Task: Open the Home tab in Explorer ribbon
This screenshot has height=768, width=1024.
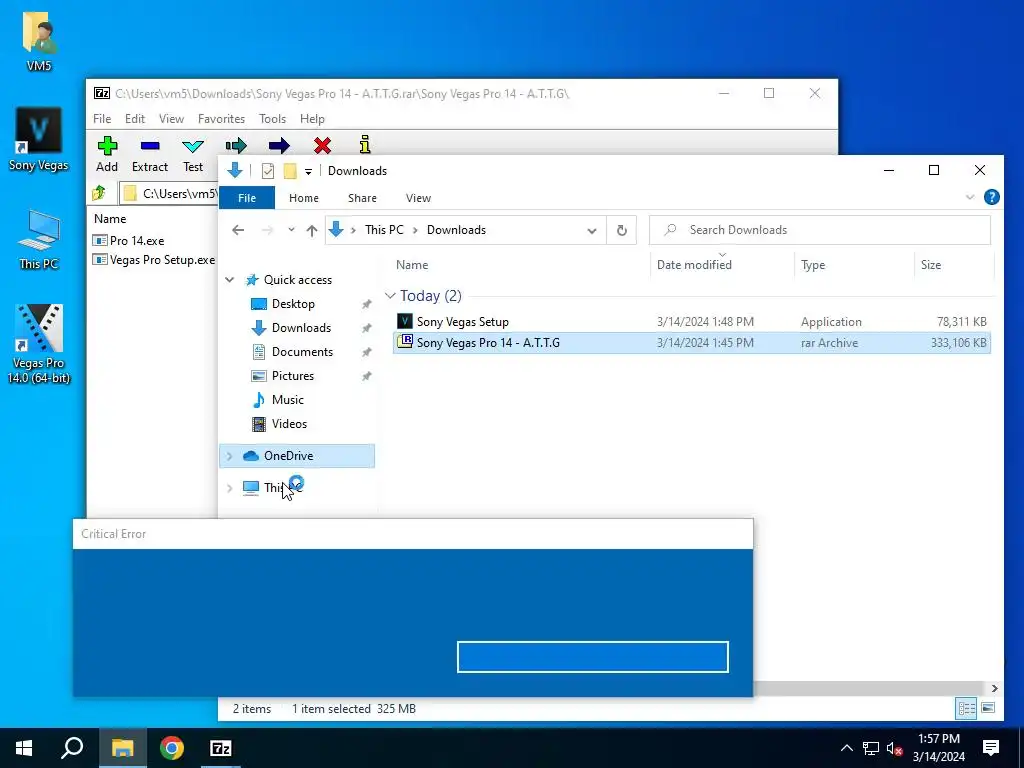Action: pos(304,198)
